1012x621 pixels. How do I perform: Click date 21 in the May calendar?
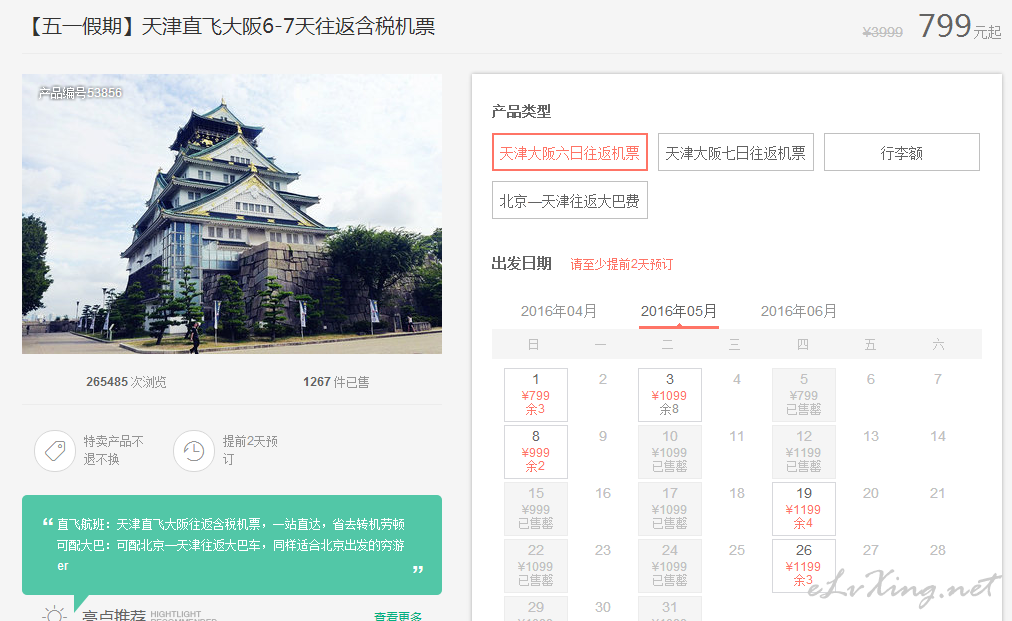938,493
